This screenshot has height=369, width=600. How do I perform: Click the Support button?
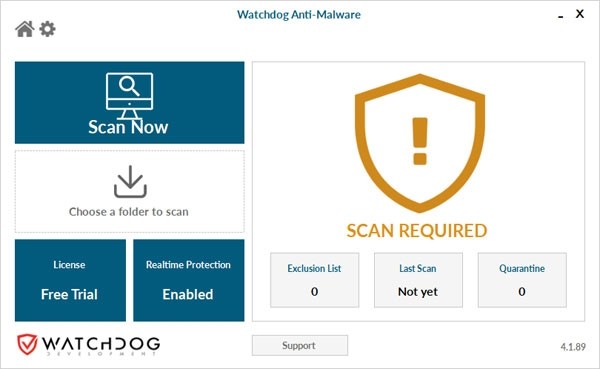coord(300,345)
